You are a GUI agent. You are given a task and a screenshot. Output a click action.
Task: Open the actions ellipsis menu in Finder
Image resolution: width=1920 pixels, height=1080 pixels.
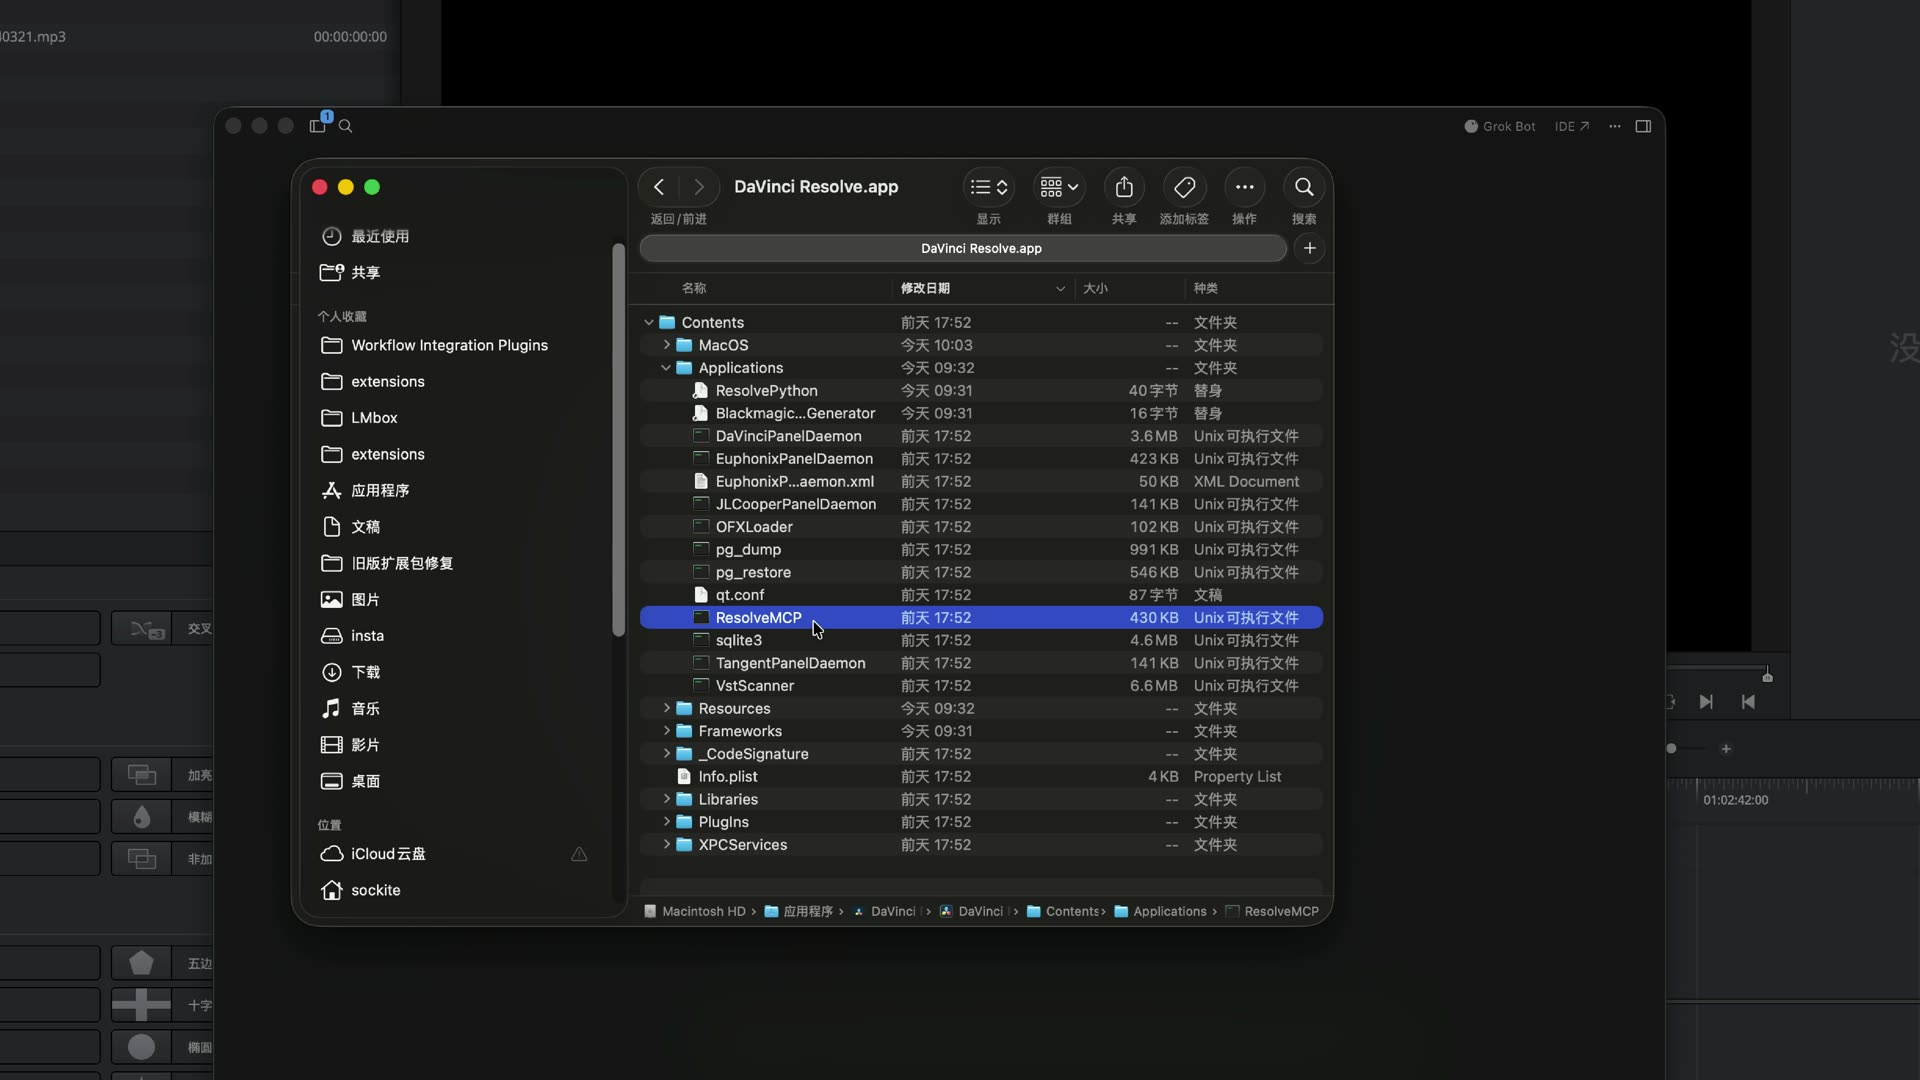pyautogui.click(x=1244, y=187)
